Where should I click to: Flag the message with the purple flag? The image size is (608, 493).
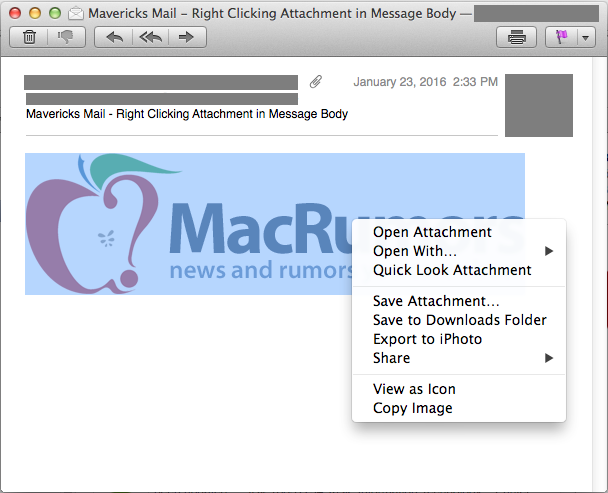pos(561,37)
